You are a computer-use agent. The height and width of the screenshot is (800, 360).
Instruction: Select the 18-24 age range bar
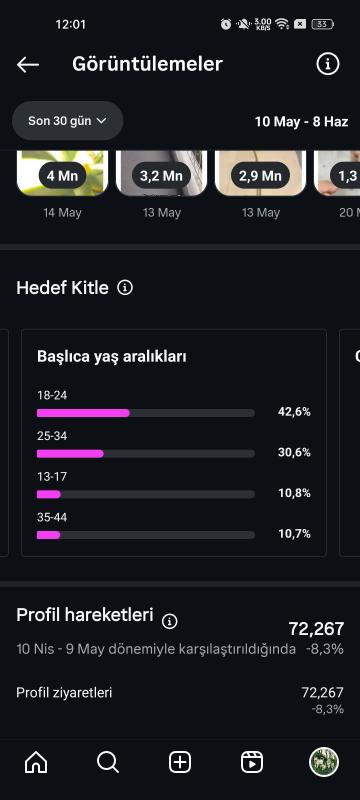tap(146, 413)
